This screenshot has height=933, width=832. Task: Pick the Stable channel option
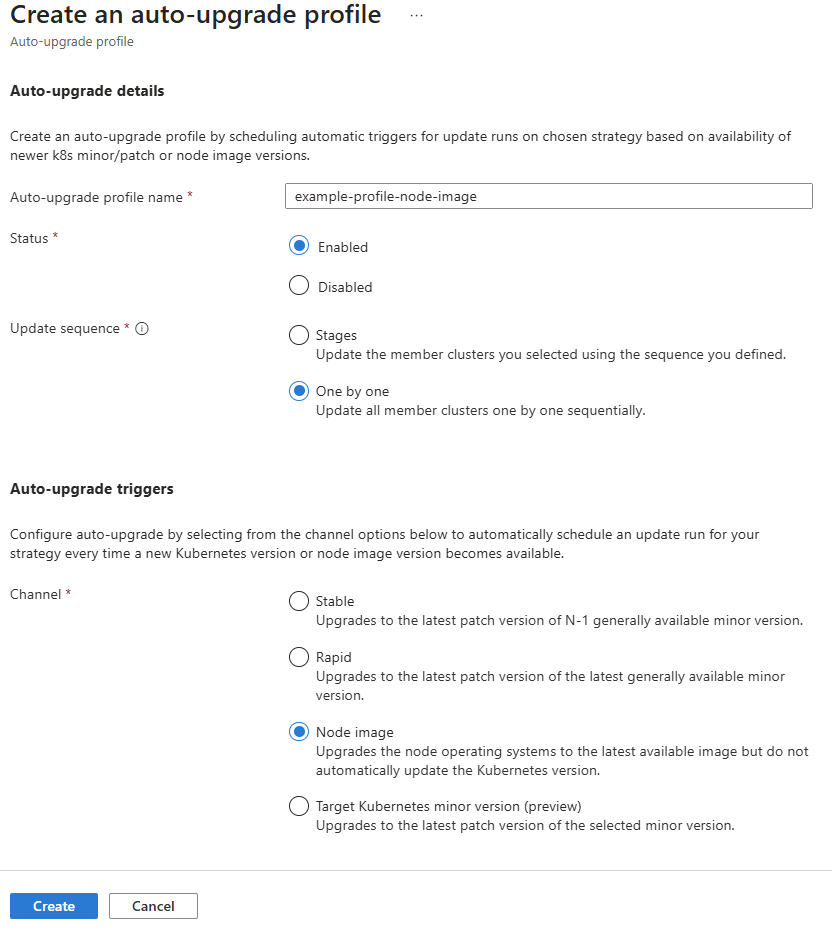tap(299, 602)
